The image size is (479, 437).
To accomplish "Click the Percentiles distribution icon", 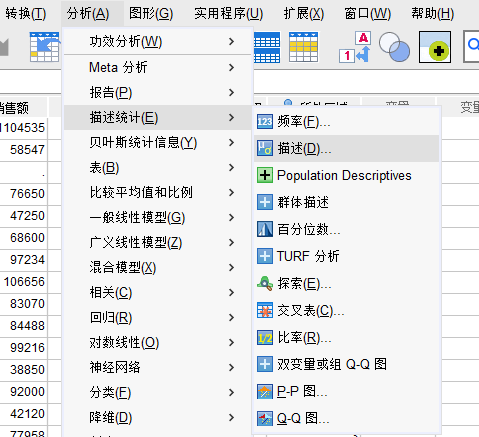I will [x=265, y=230].
